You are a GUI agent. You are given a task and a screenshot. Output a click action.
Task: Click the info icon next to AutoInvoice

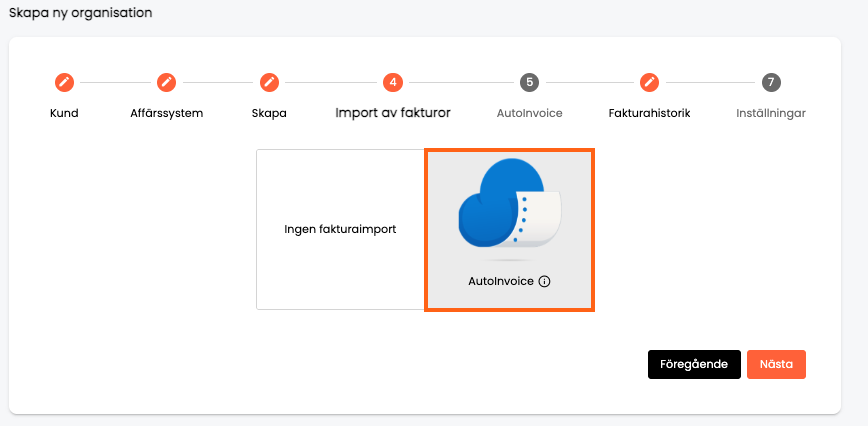(x=545, y=282)
